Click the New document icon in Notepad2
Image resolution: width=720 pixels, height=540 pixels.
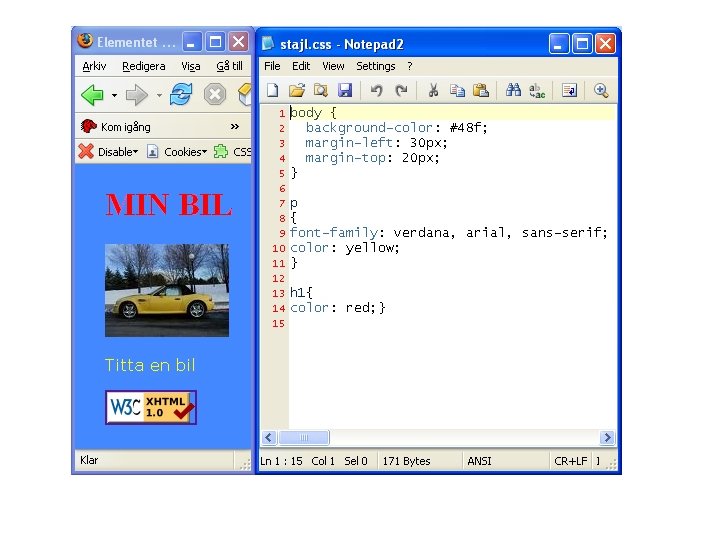[x=273, y=90]
